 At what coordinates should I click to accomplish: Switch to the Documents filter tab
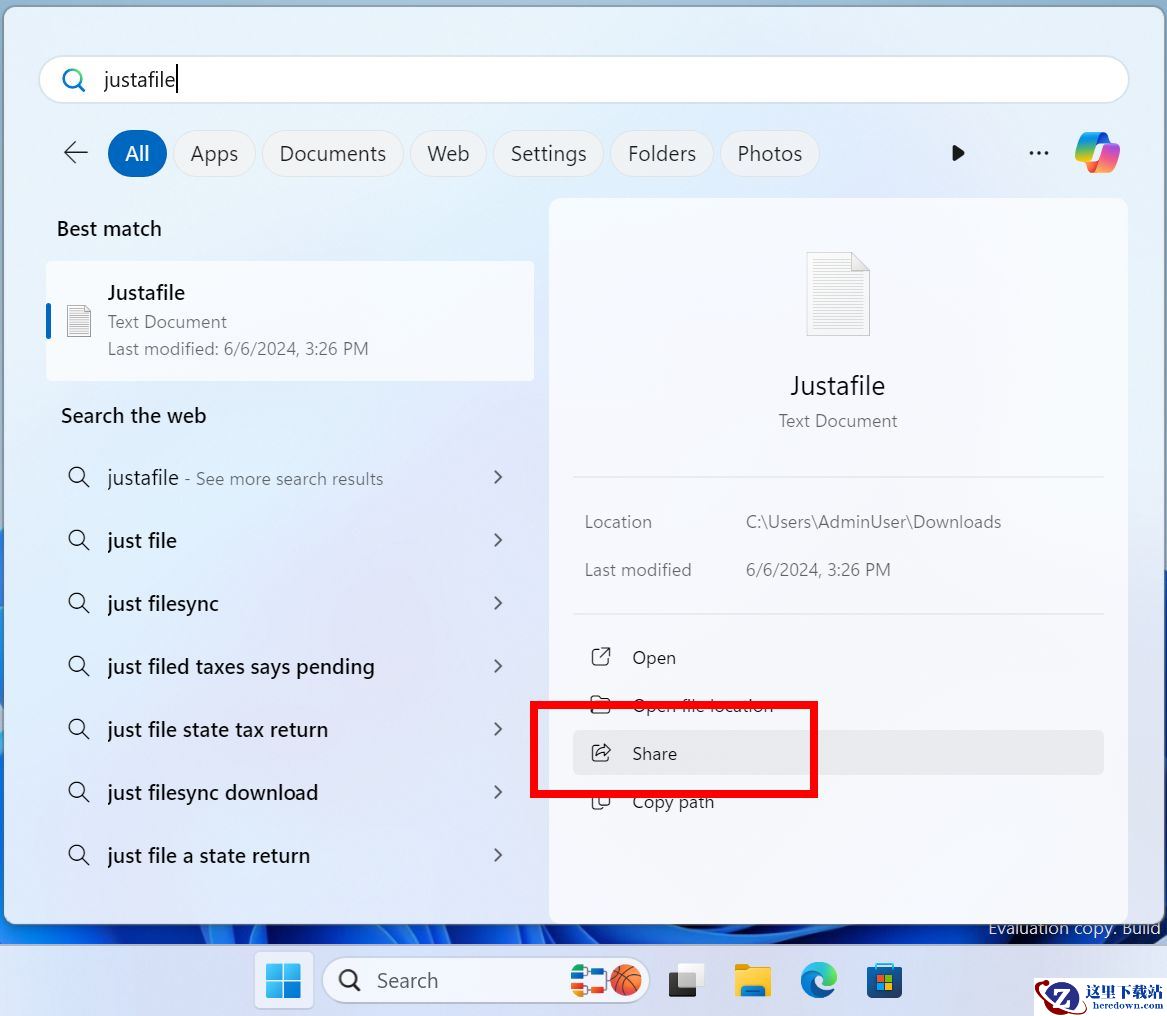pyautogui.click(x=333, y=153)
